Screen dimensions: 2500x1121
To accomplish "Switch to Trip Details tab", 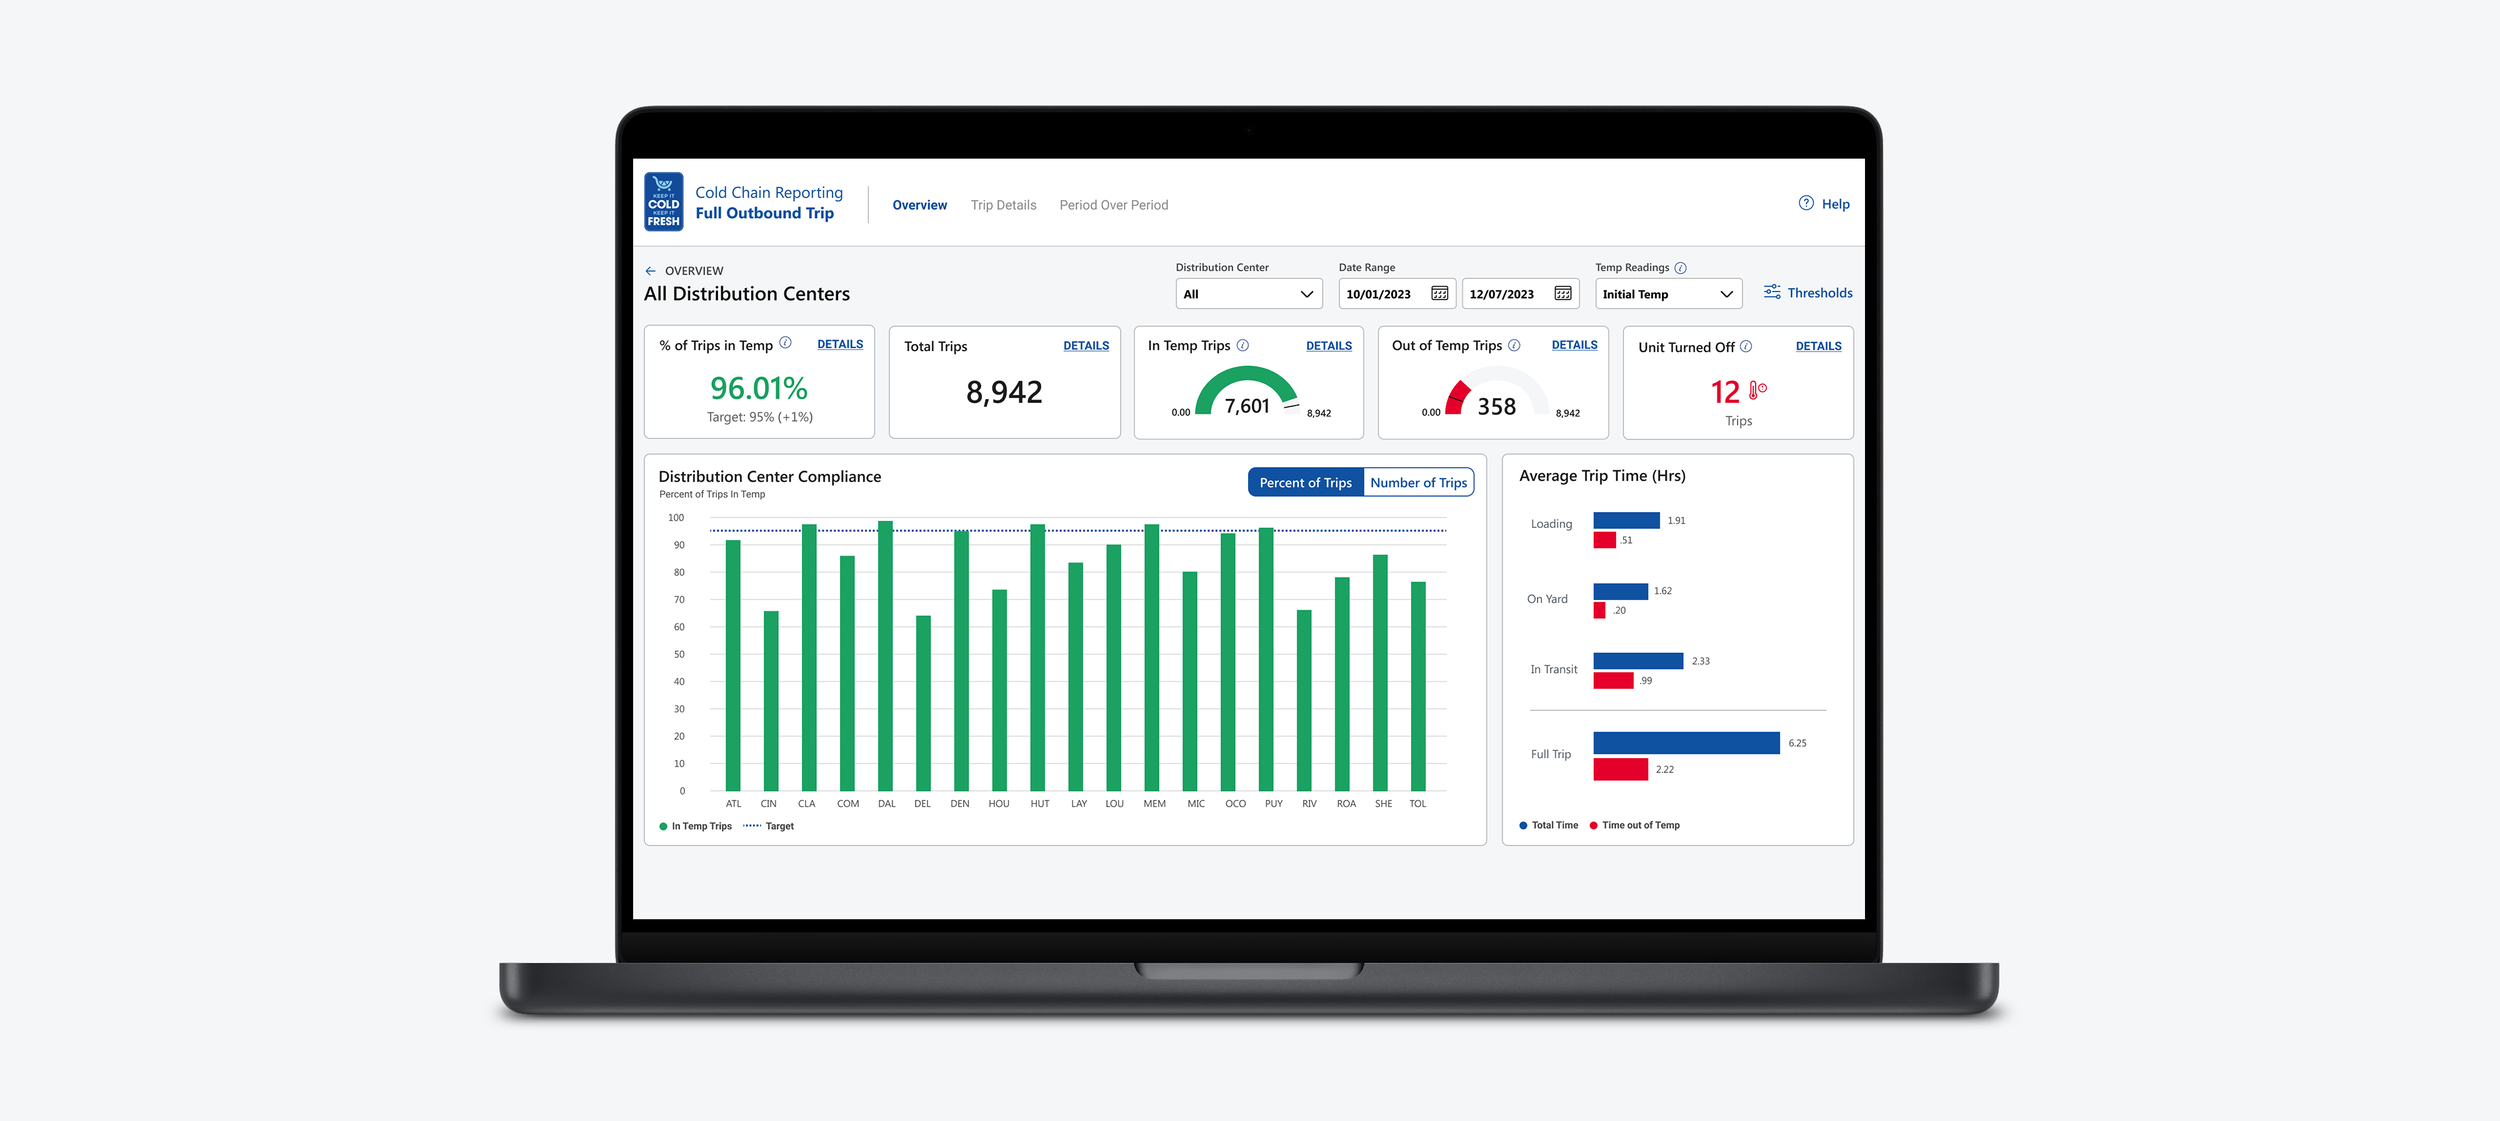I will point(1003,205).
